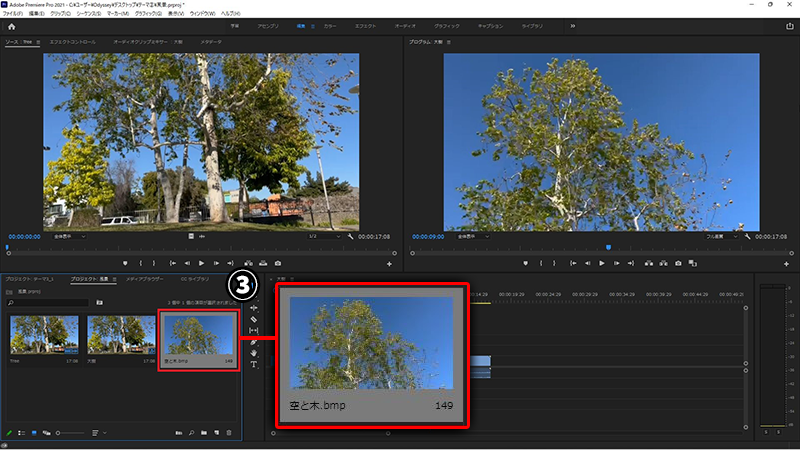Open Program monitor settings wrench icon
This screenshot has height=450, width=800.
[747, 237]
